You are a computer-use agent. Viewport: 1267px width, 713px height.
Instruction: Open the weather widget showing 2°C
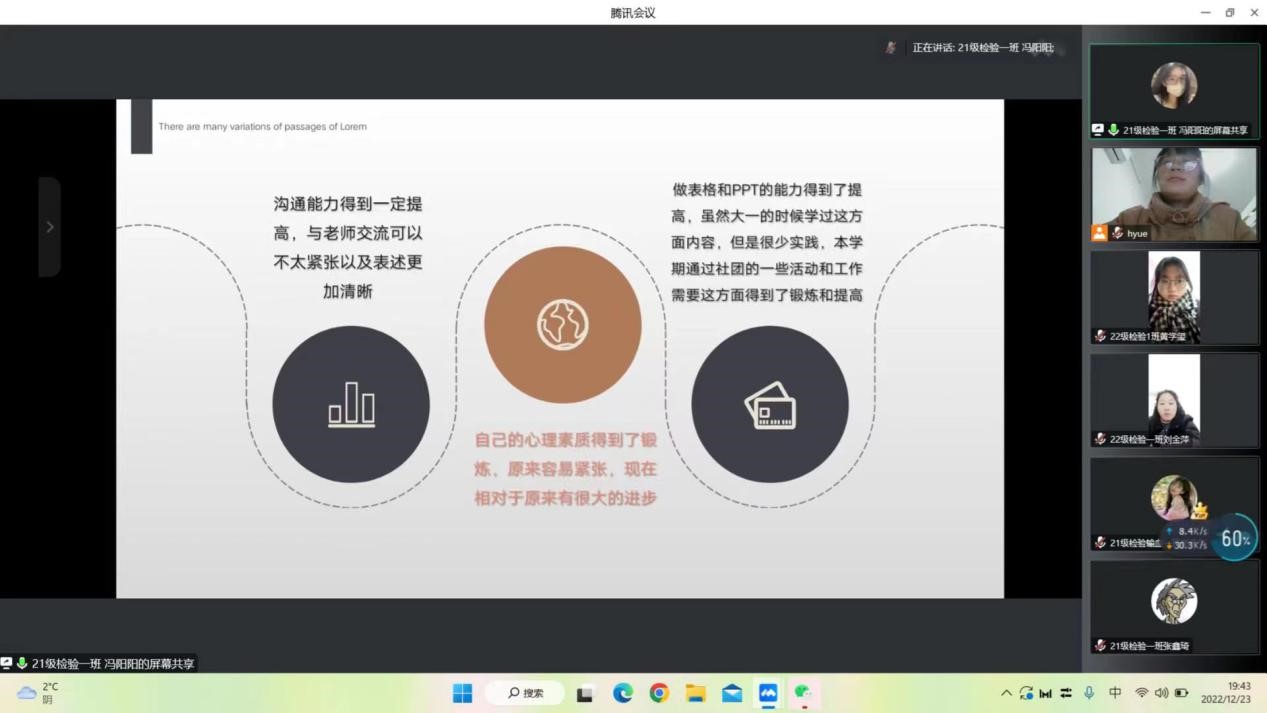38,693
